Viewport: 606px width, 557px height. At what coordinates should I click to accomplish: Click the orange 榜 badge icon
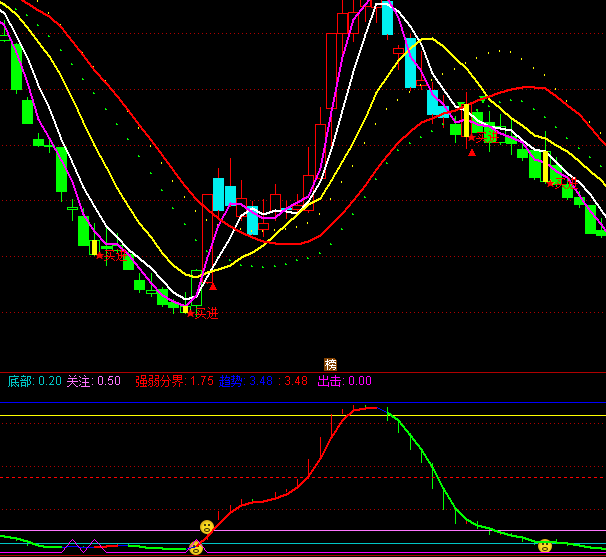331,365
